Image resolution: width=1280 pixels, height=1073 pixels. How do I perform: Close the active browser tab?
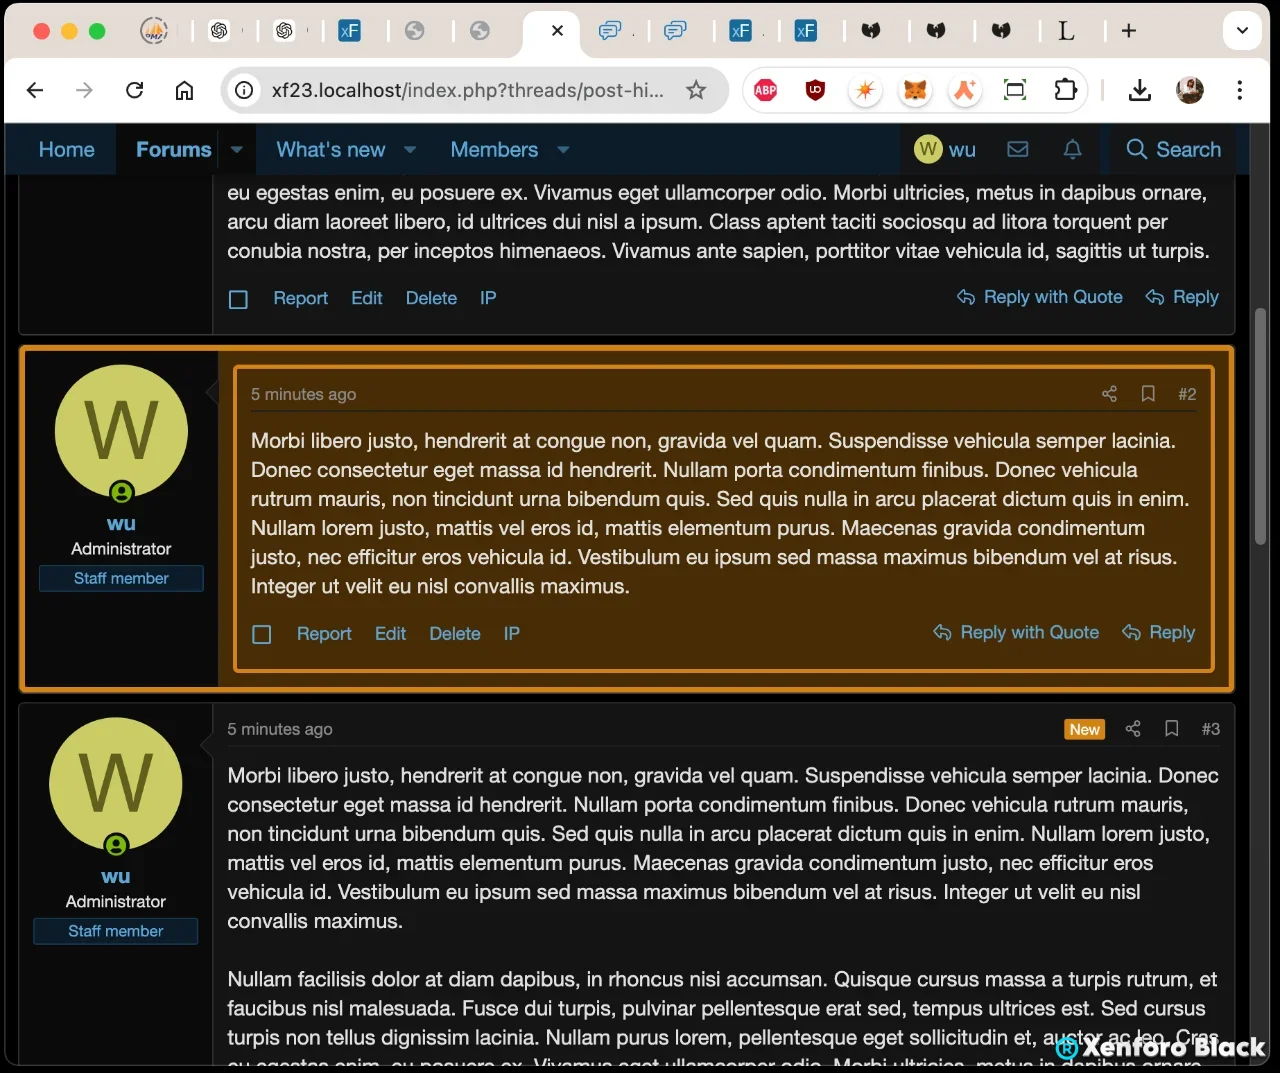[557, 31]
